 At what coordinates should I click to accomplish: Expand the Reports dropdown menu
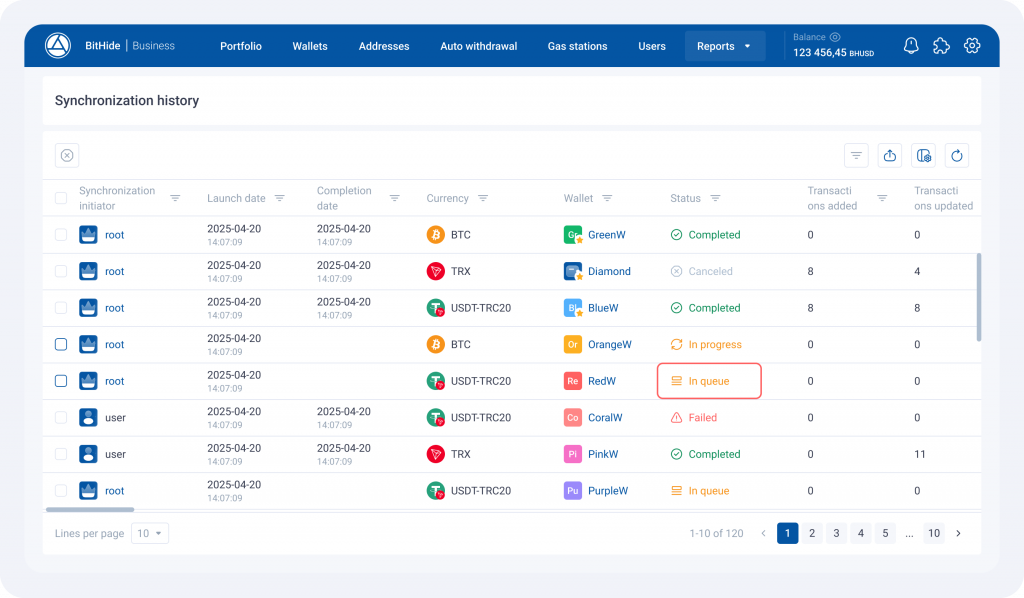724,46
